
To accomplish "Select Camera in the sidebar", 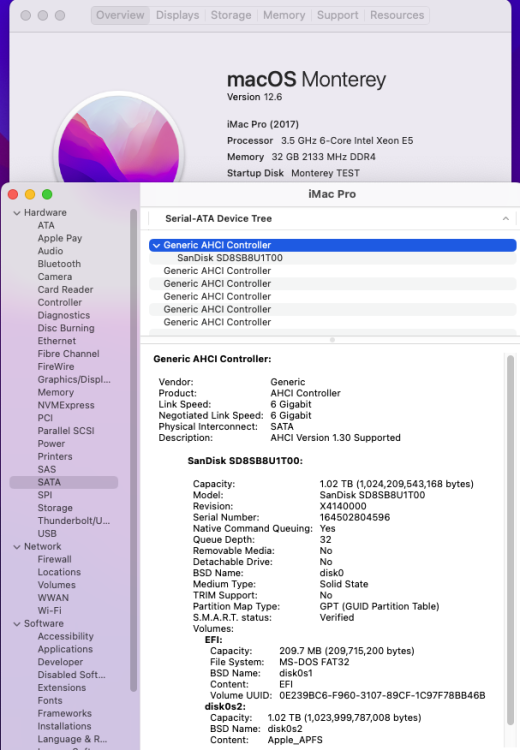I will (x=55, y=277).
